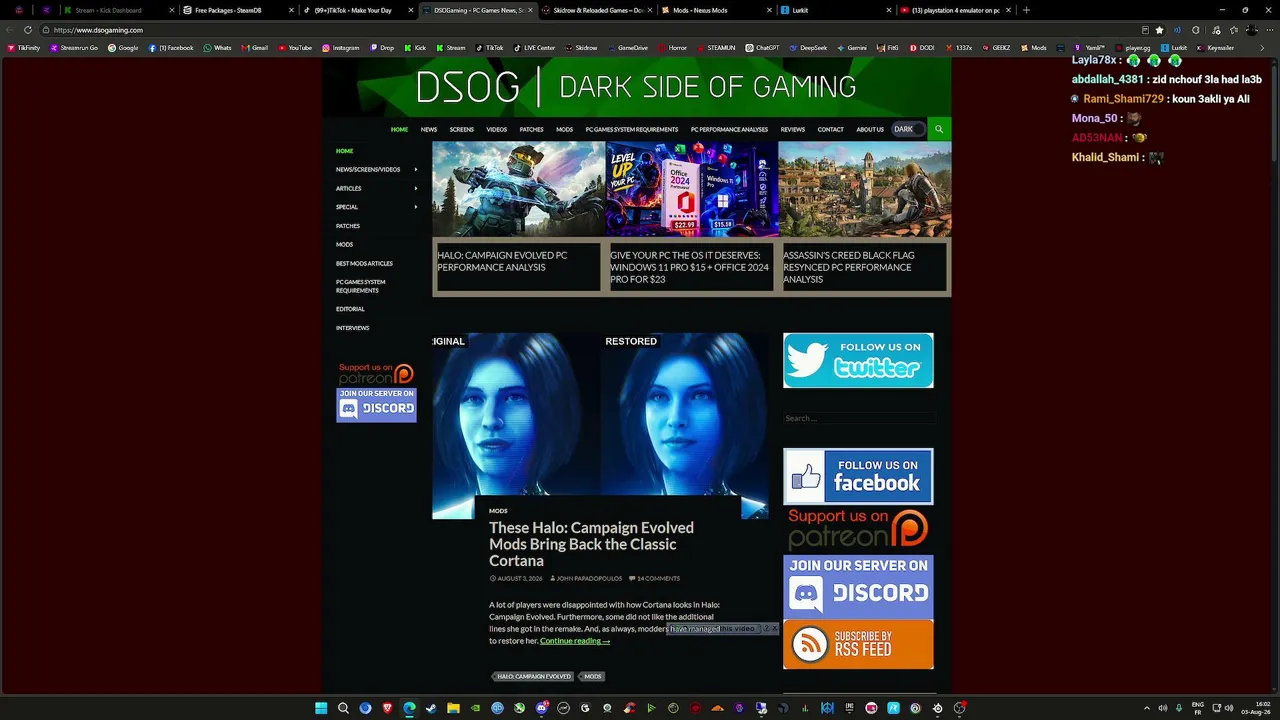Open the GameDrive bookmark
The image size is (1280, 720).
pos(628,48)
